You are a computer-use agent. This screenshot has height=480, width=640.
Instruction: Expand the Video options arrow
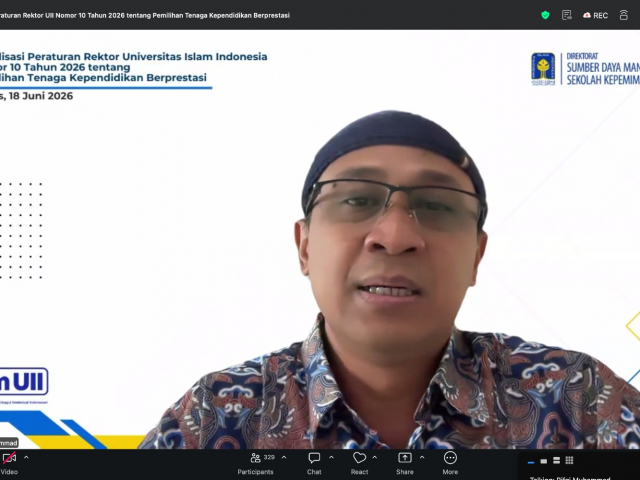[x=26, y=458]
